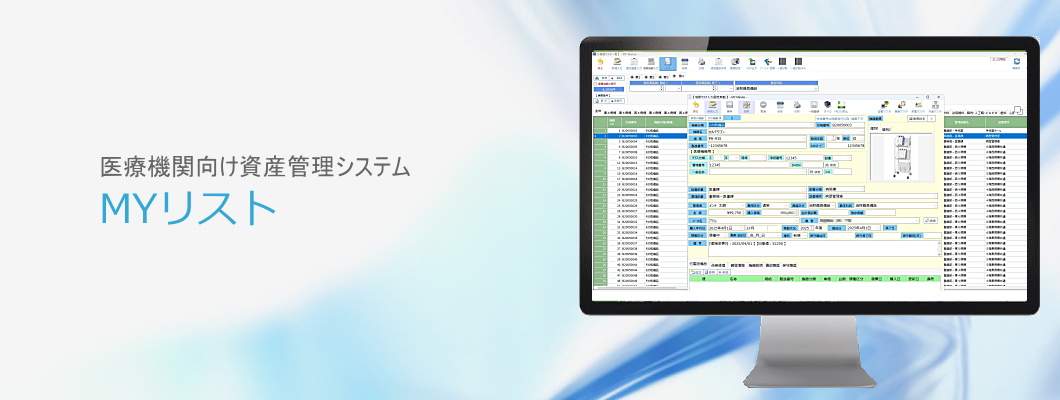Click the printer icon in entry dialog toolbar
The width and height of the screenshot is (1060, 400).
797,105
